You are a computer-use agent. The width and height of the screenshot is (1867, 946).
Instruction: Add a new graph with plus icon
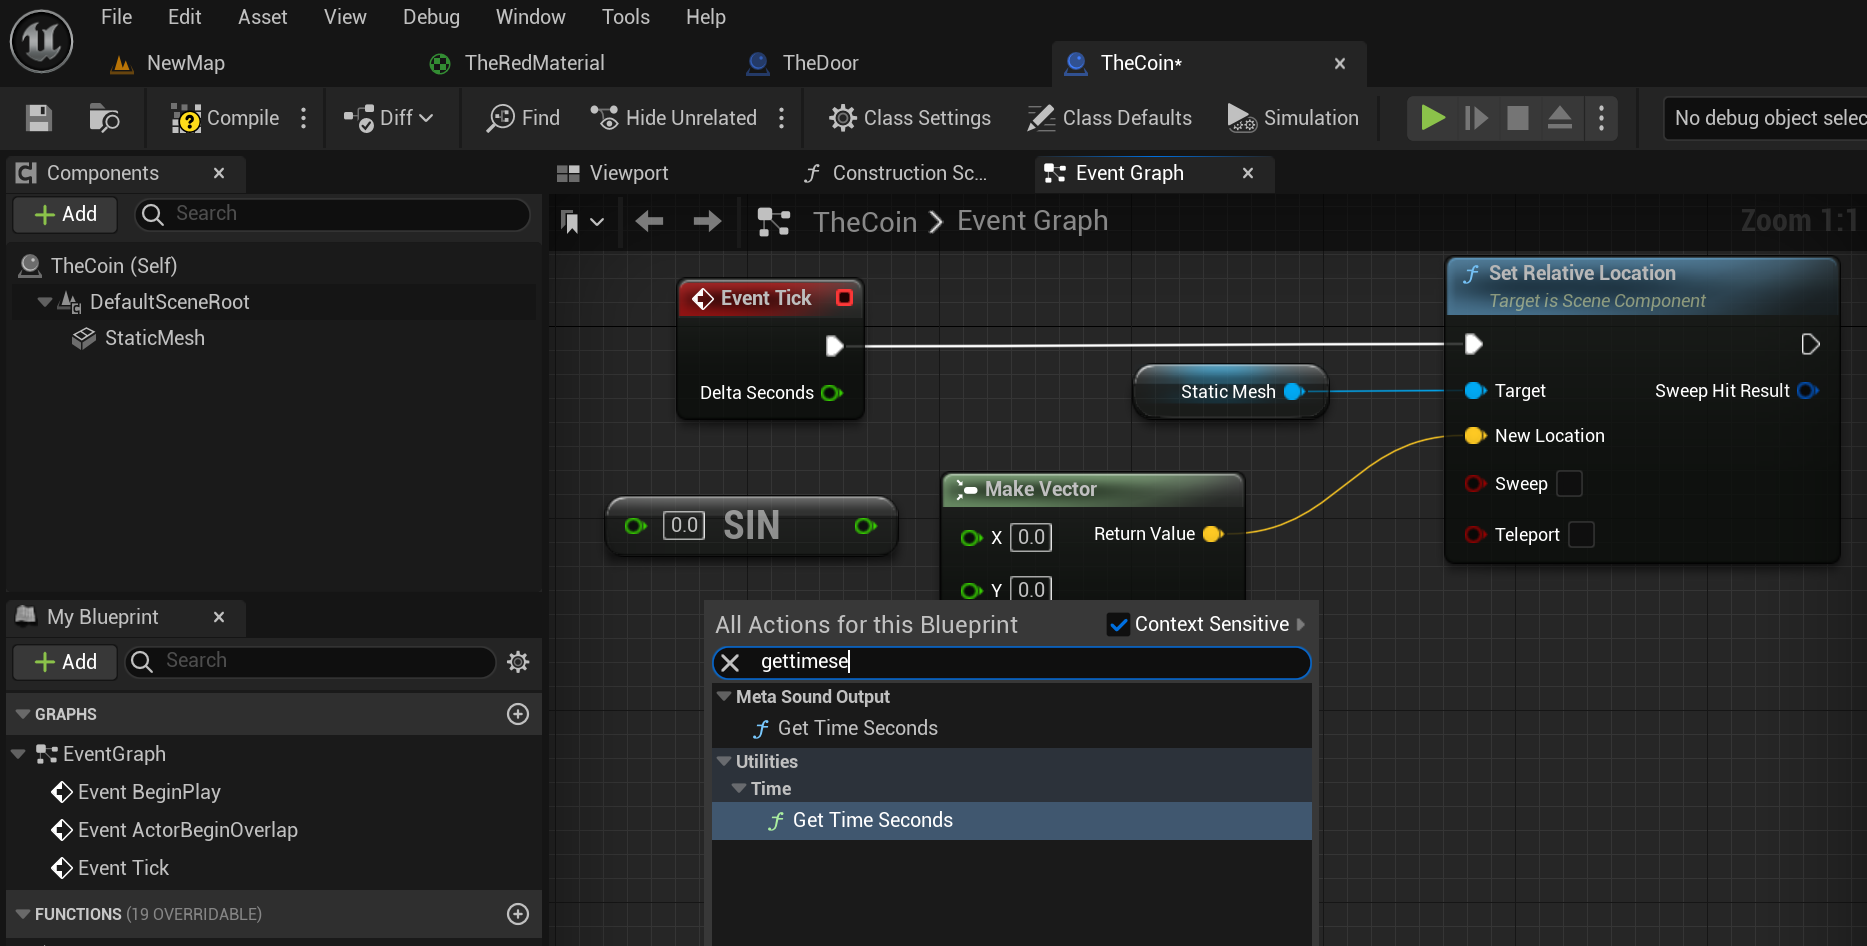pyautogui.click(x=518, y=714)
